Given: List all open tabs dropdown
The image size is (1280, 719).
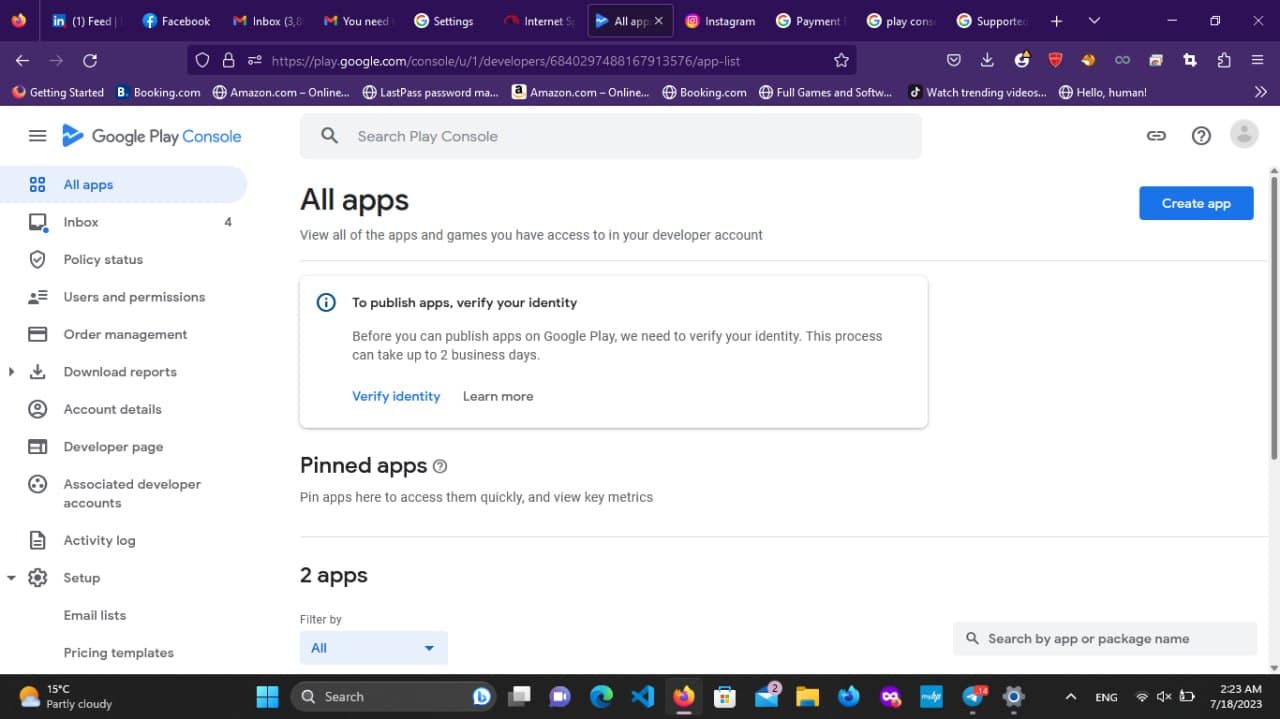Looking at the screenshot, I should pyautogui.click(x=1094, y=21).
